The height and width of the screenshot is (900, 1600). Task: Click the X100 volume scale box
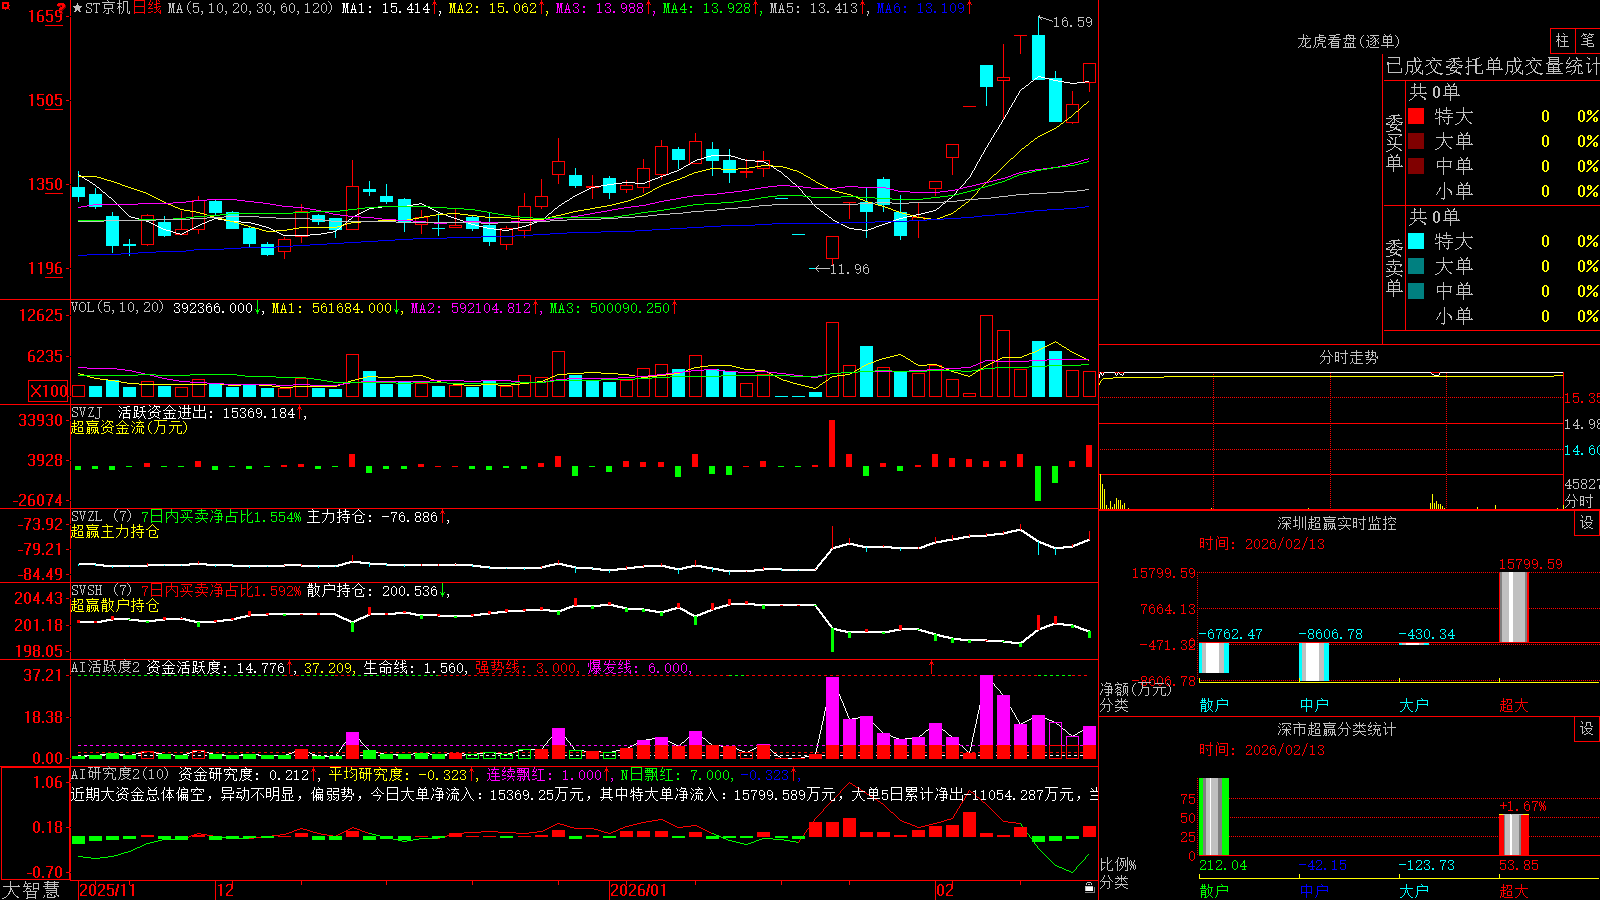49,391
